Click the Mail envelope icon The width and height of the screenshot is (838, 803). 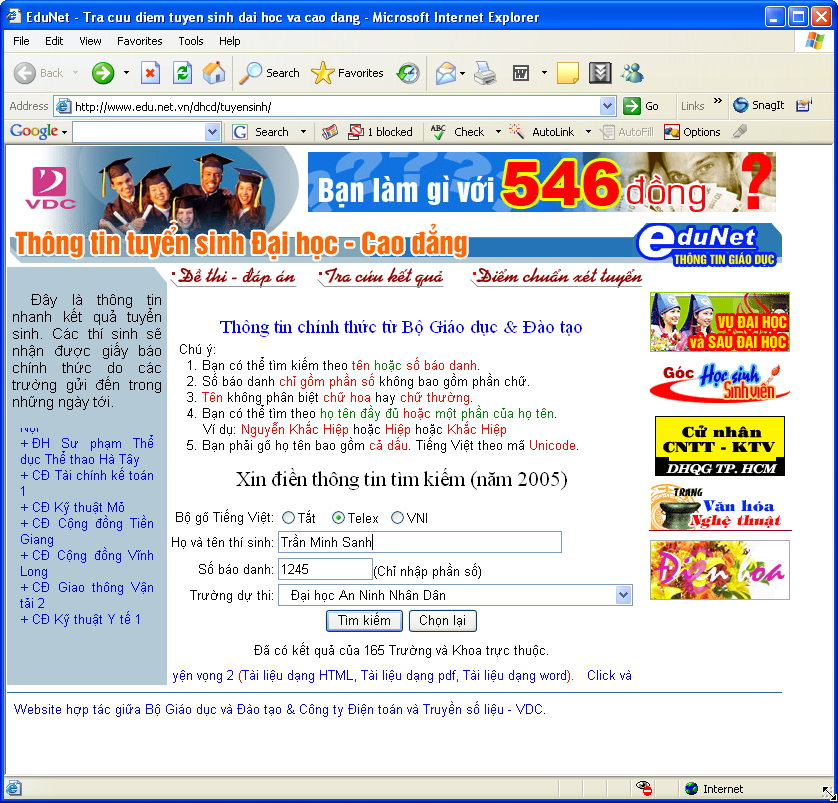tap(446, 73)
